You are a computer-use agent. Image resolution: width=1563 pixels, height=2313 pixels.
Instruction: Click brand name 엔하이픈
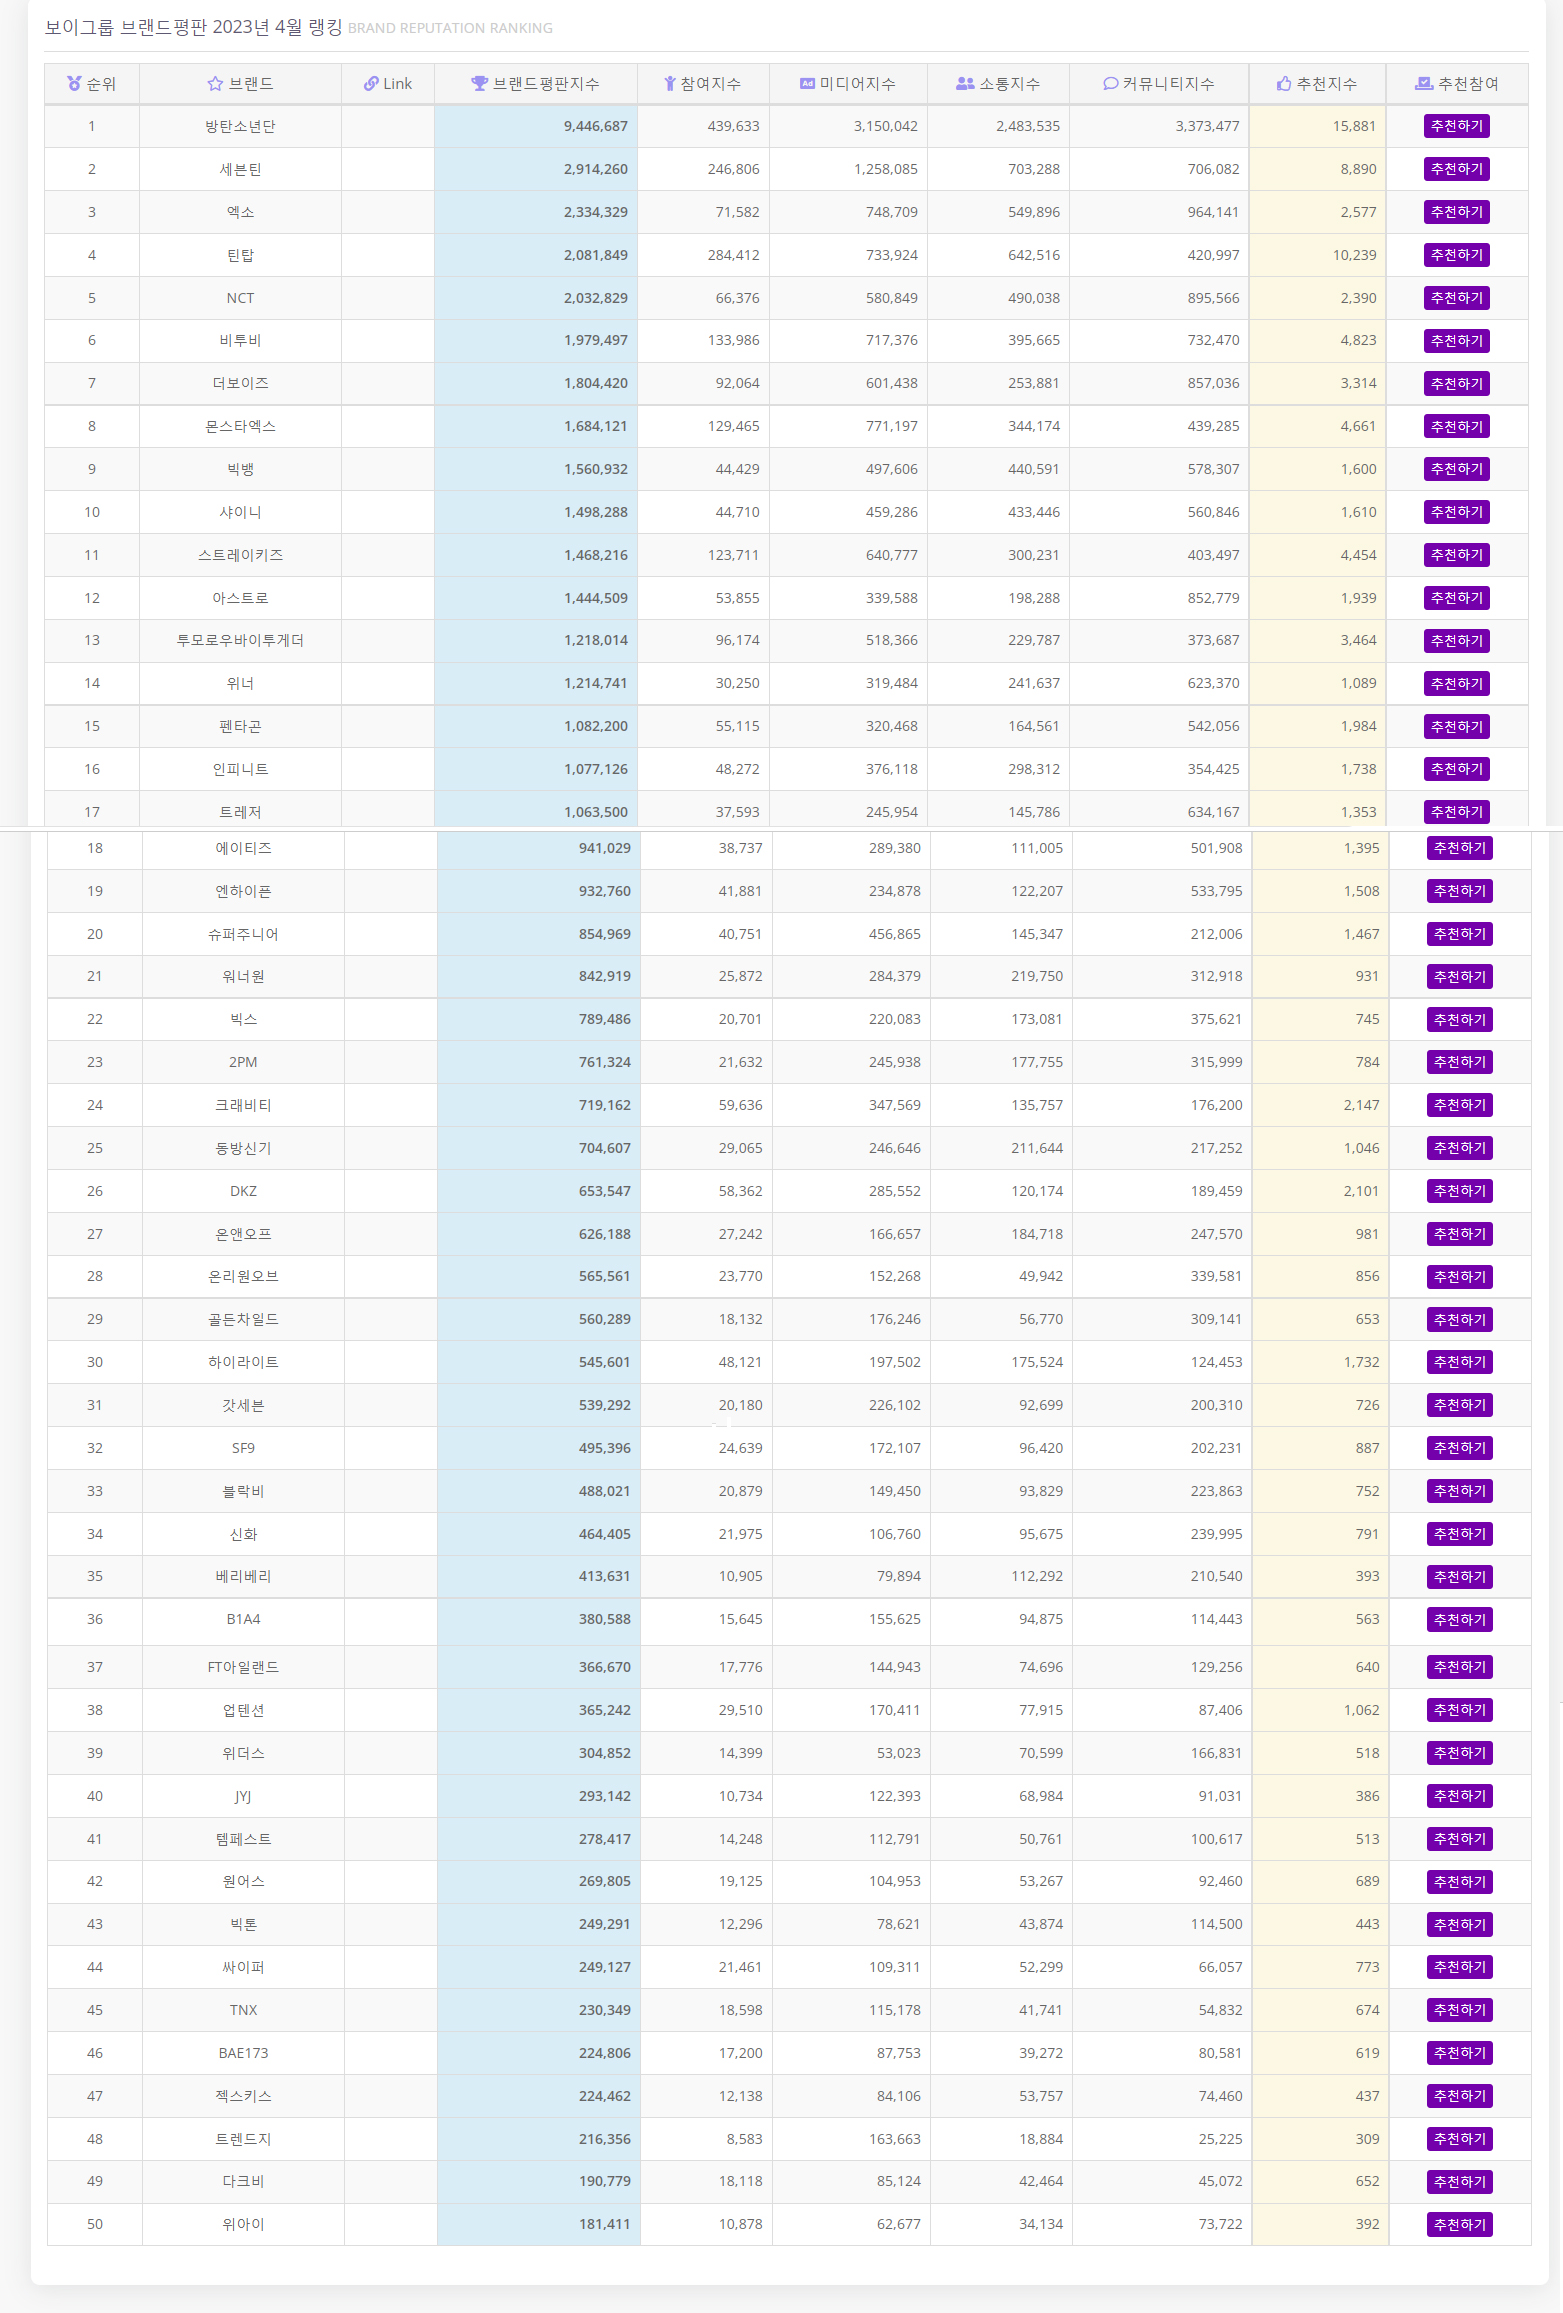click(243, 891)
